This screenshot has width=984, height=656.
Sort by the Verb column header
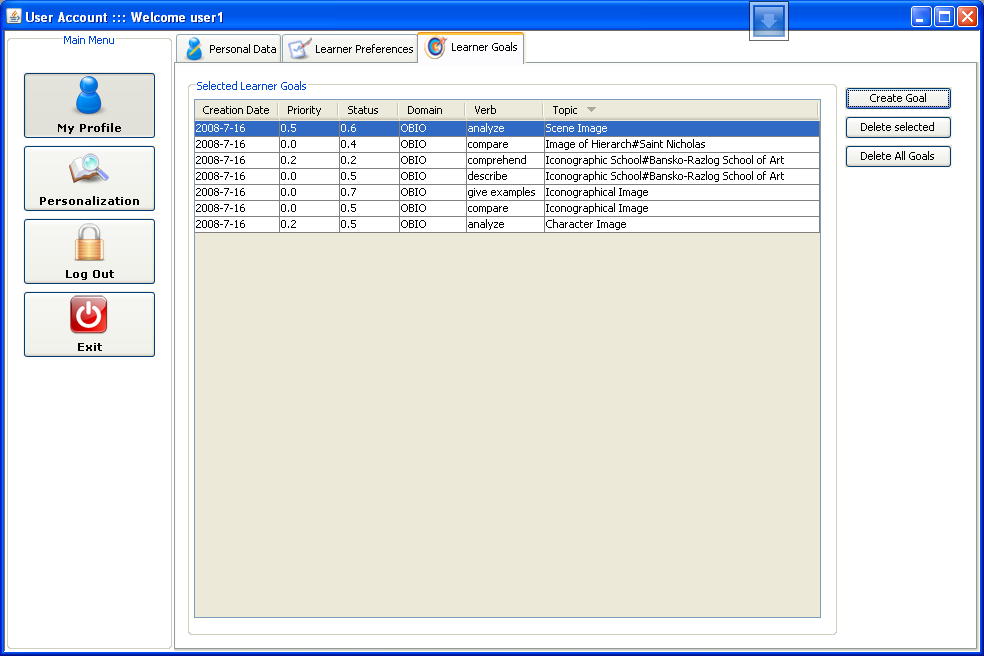click(504, 110)
